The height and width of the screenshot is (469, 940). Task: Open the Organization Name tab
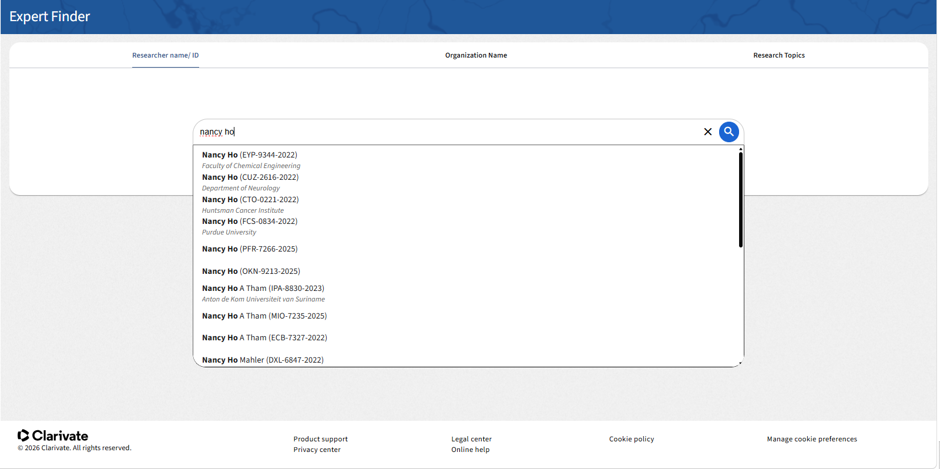click(x=476, y=55)
